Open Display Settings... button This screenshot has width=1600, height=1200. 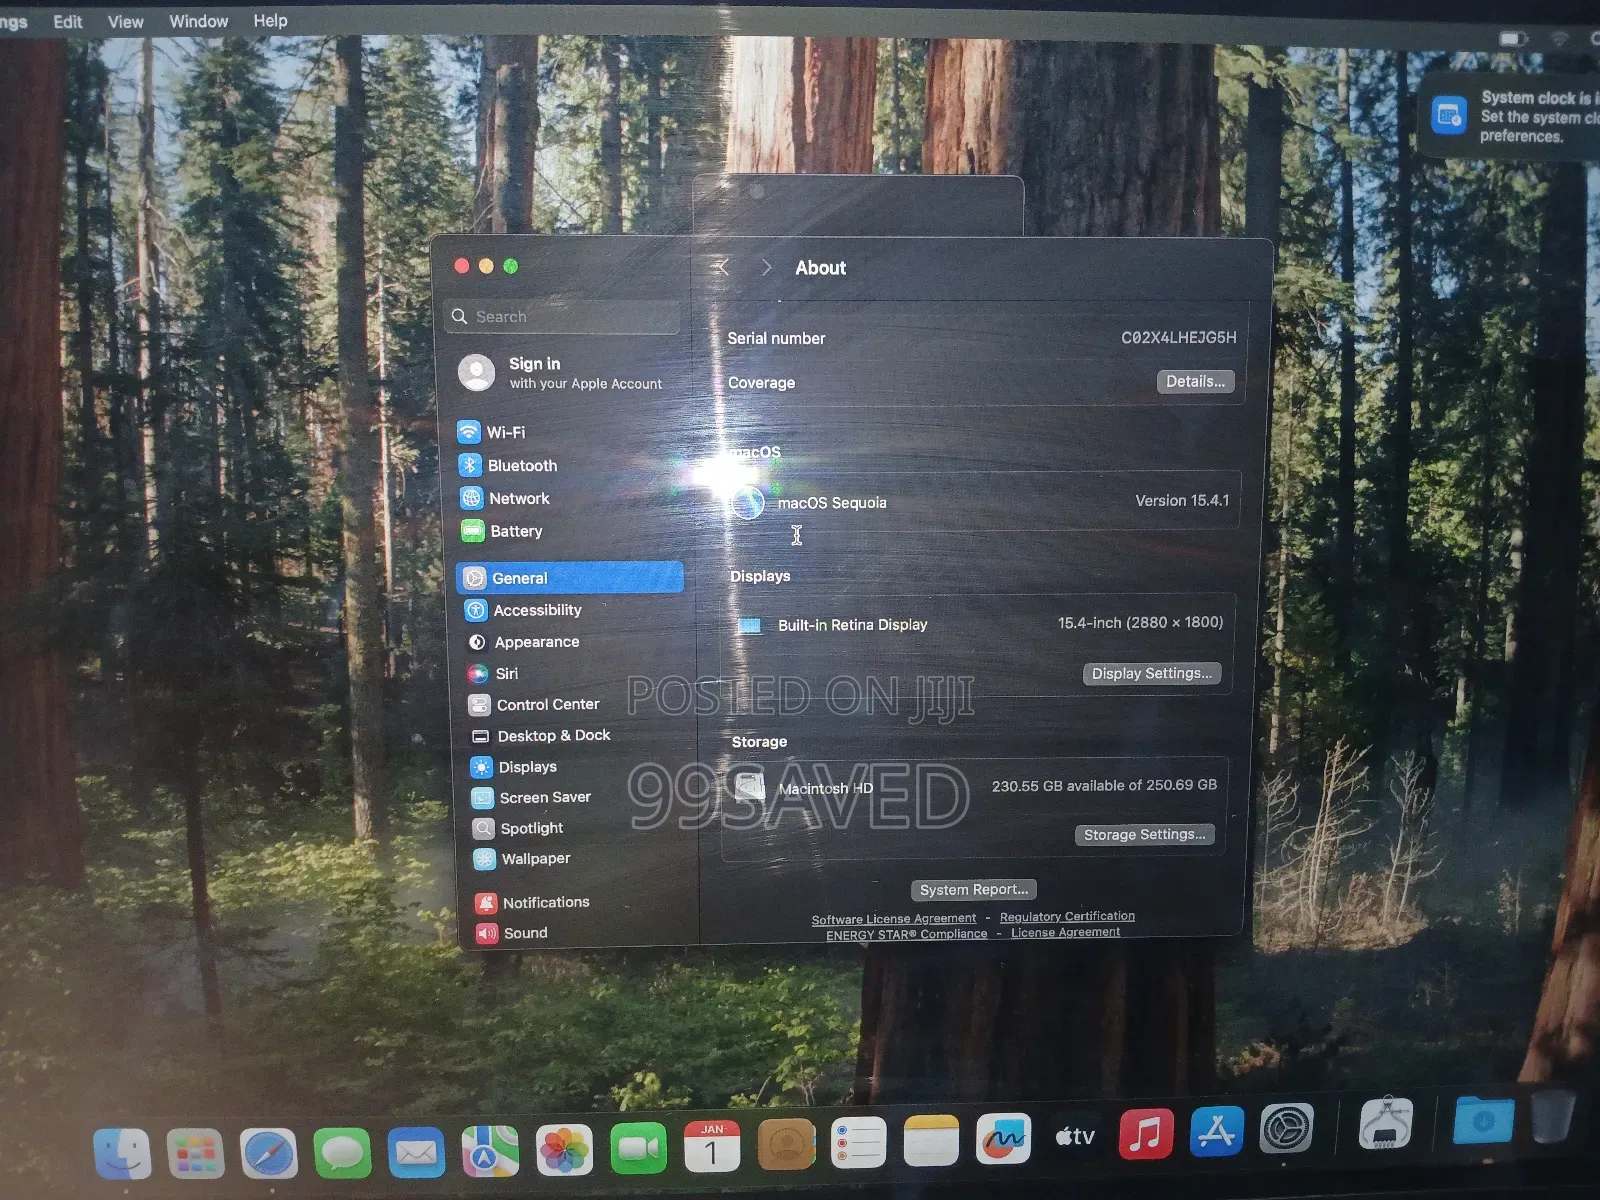tap(1152, 673)
